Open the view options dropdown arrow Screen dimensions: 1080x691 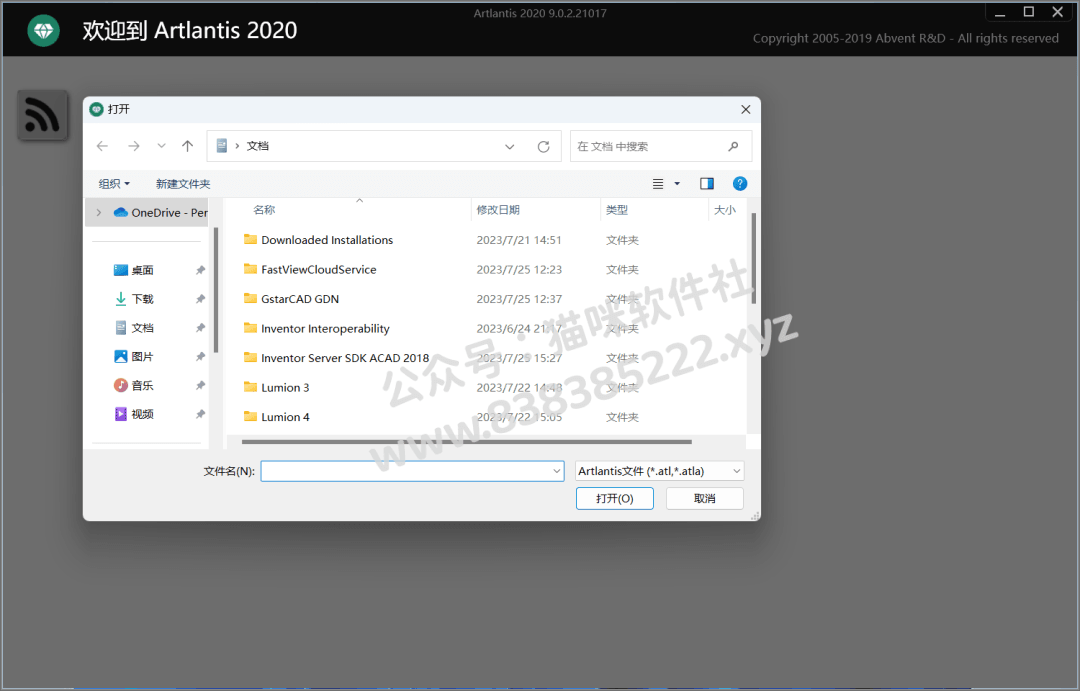coord(677,183)
